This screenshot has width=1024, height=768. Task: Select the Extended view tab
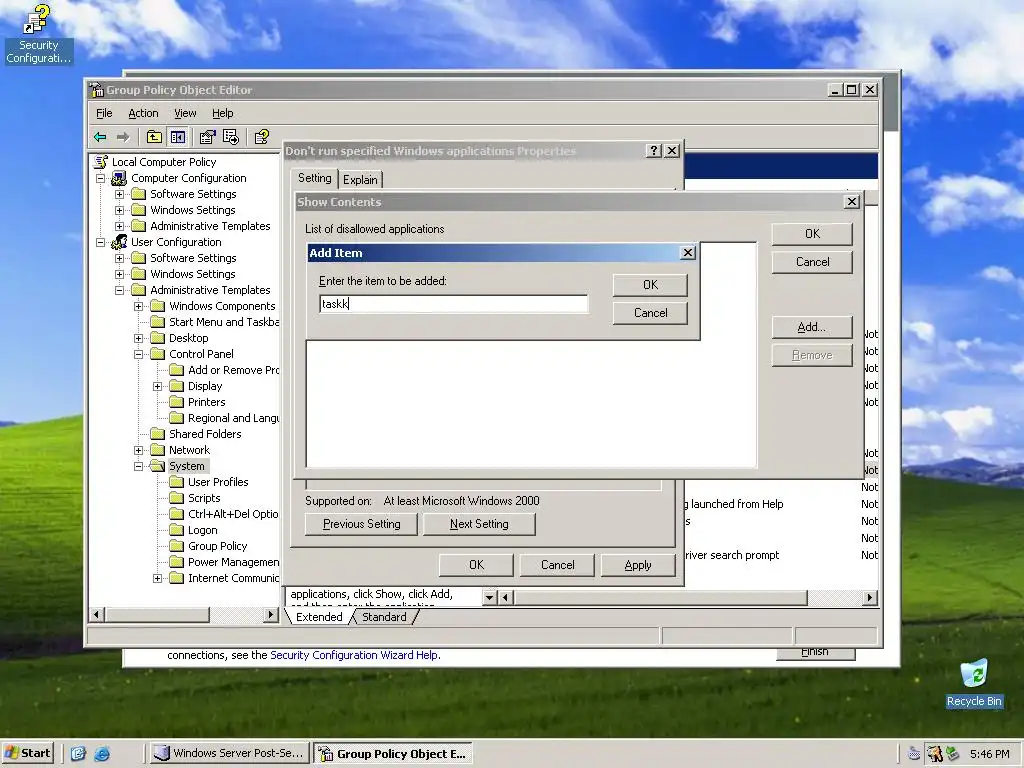coord(319,617)
